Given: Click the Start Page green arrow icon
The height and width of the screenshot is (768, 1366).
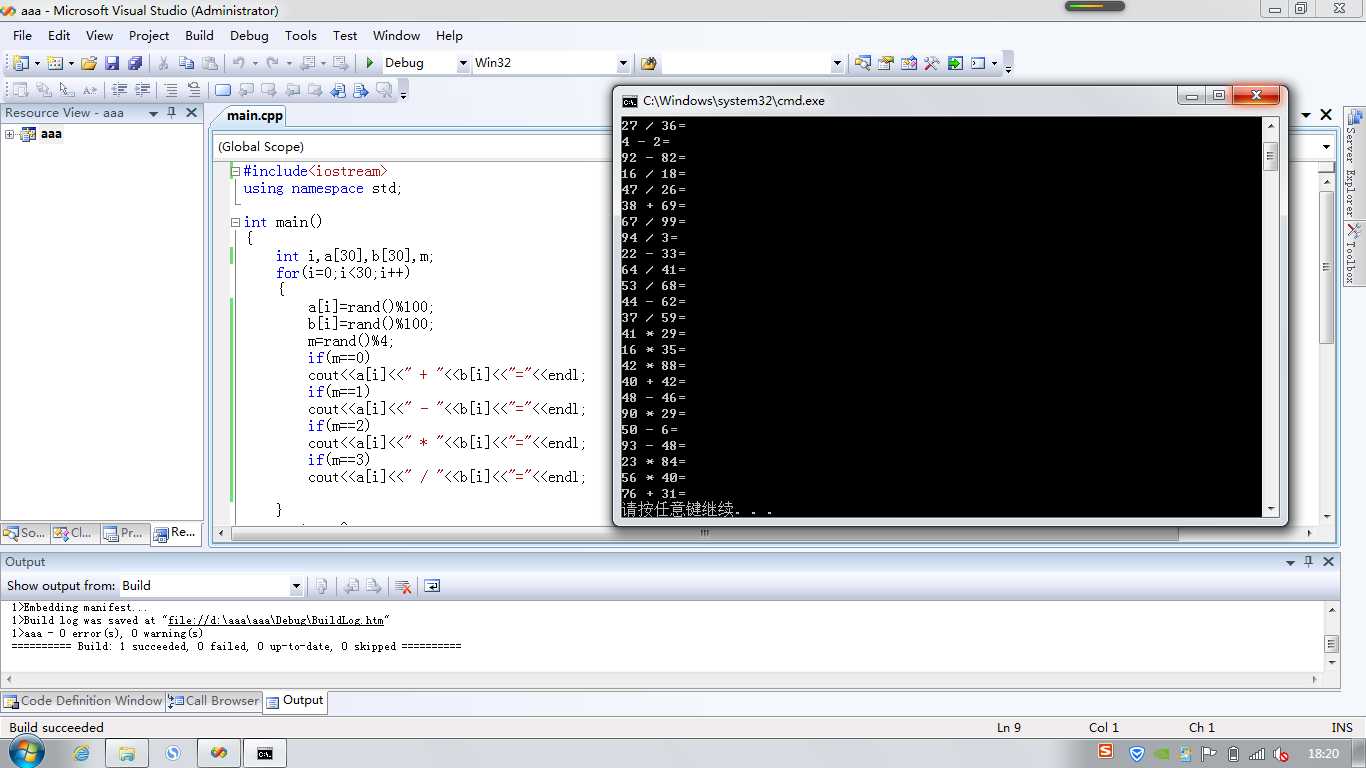Looking at the screenshot, I should [x=955, y=63].
